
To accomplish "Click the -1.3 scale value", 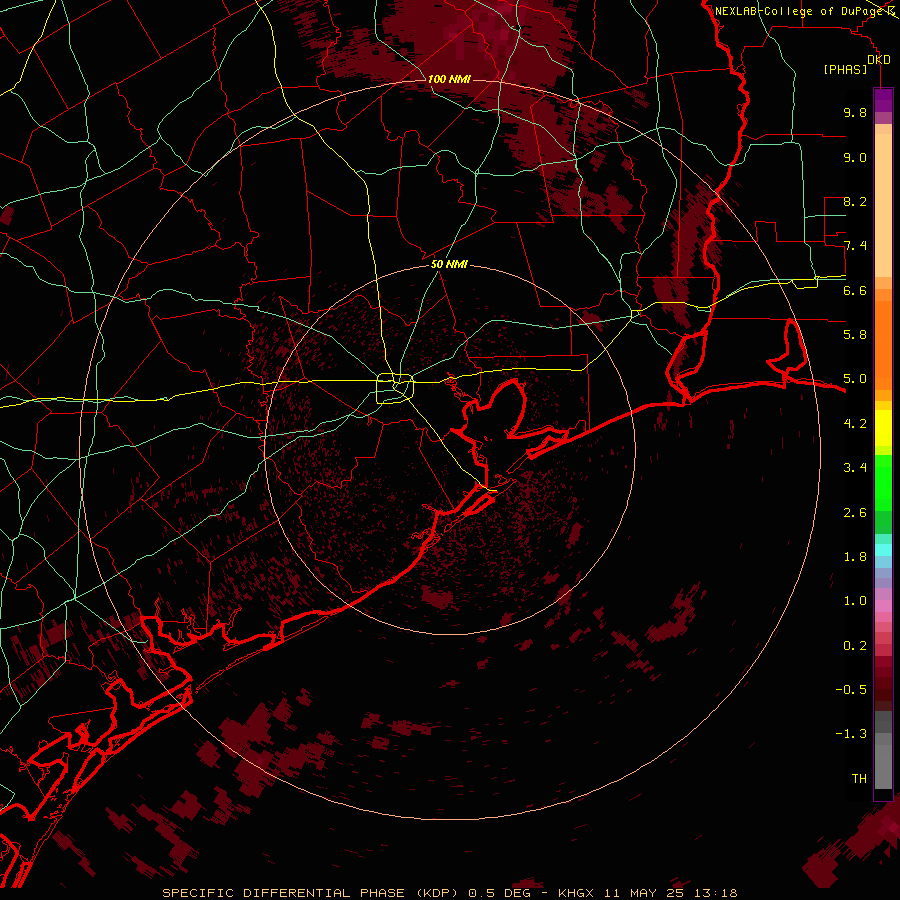I will (851, 734).
